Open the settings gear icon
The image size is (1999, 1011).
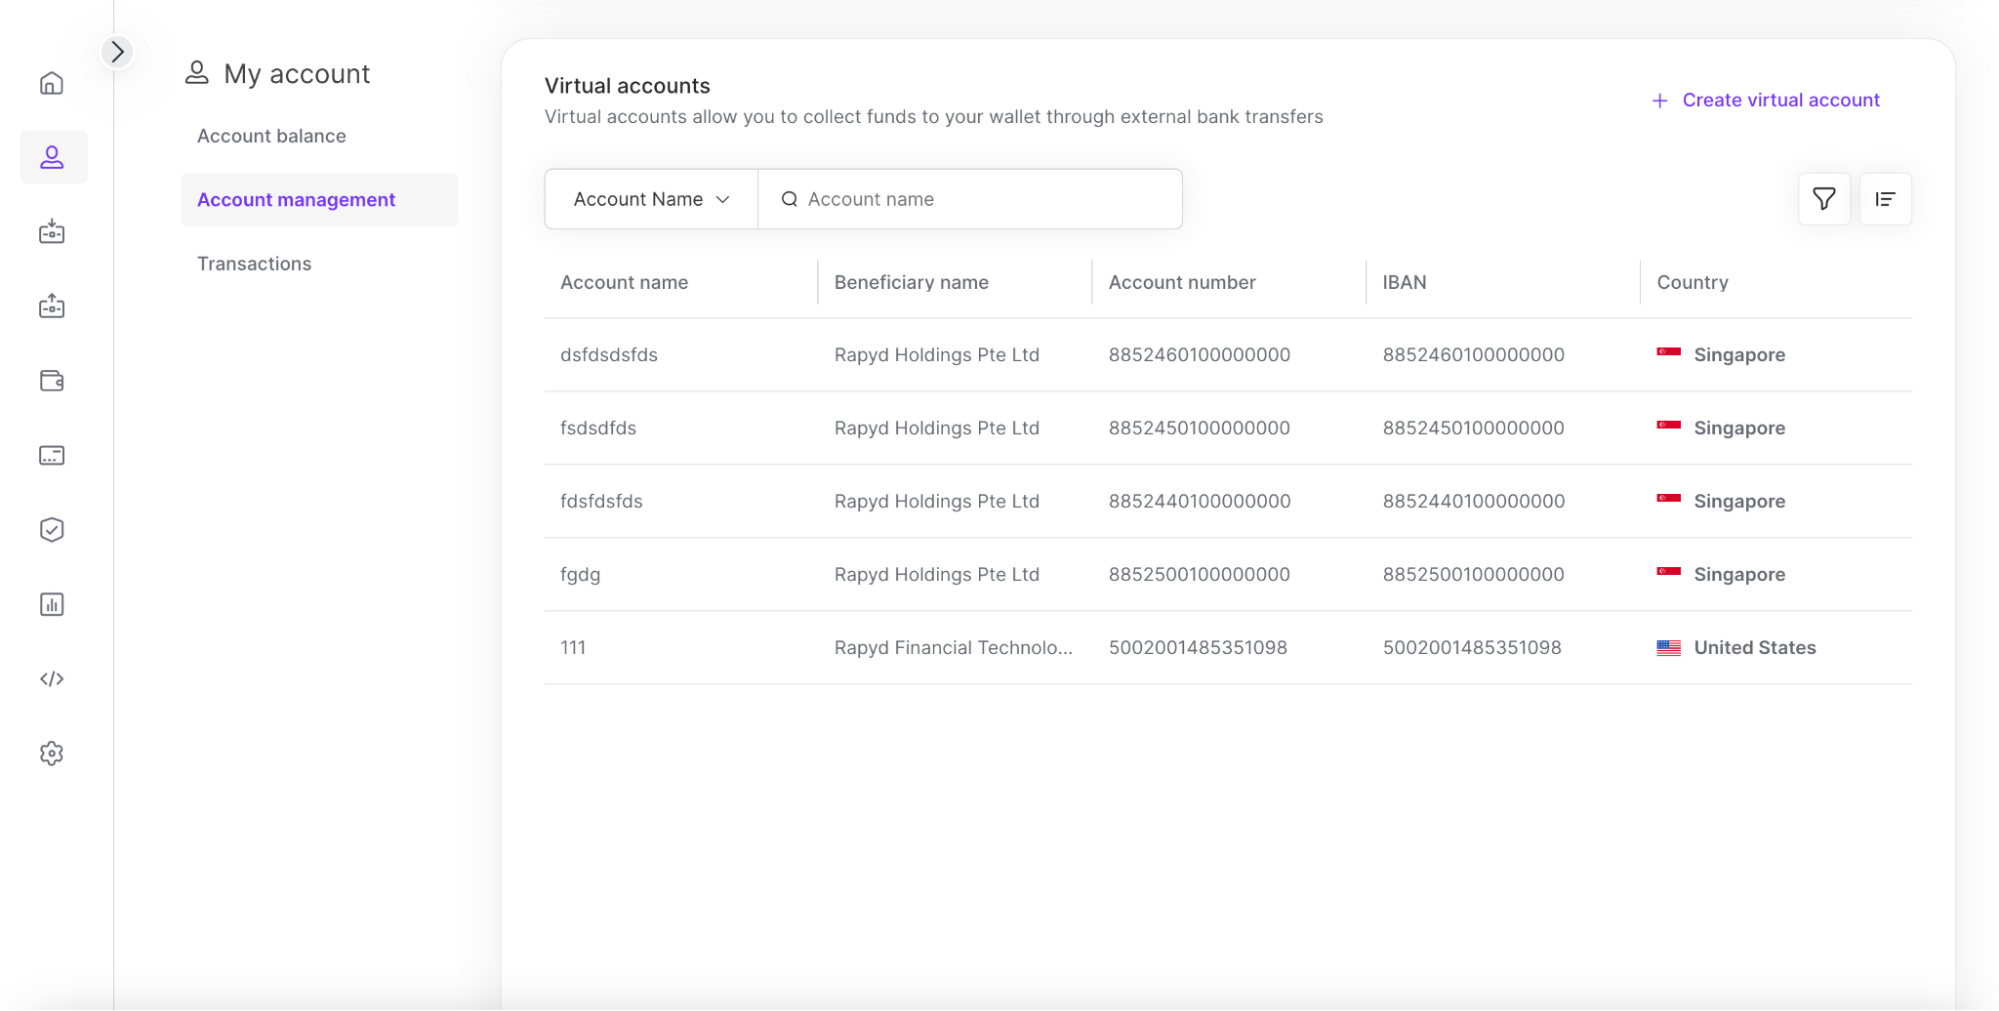pyautogui.click(x=52, y=753)
